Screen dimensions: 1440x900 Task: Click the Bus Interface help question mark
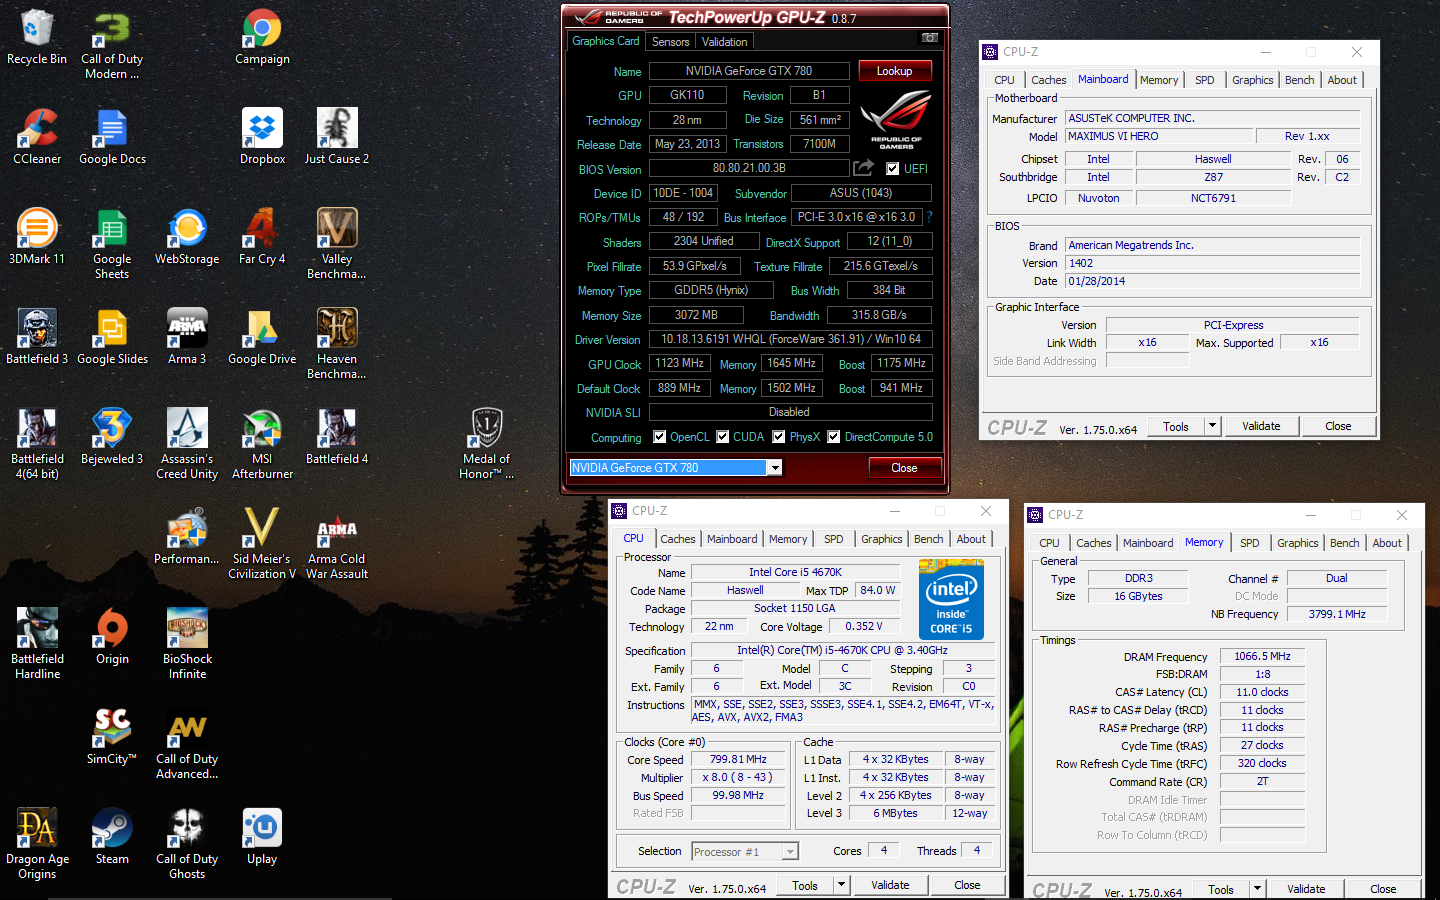[x=929, y=217]
